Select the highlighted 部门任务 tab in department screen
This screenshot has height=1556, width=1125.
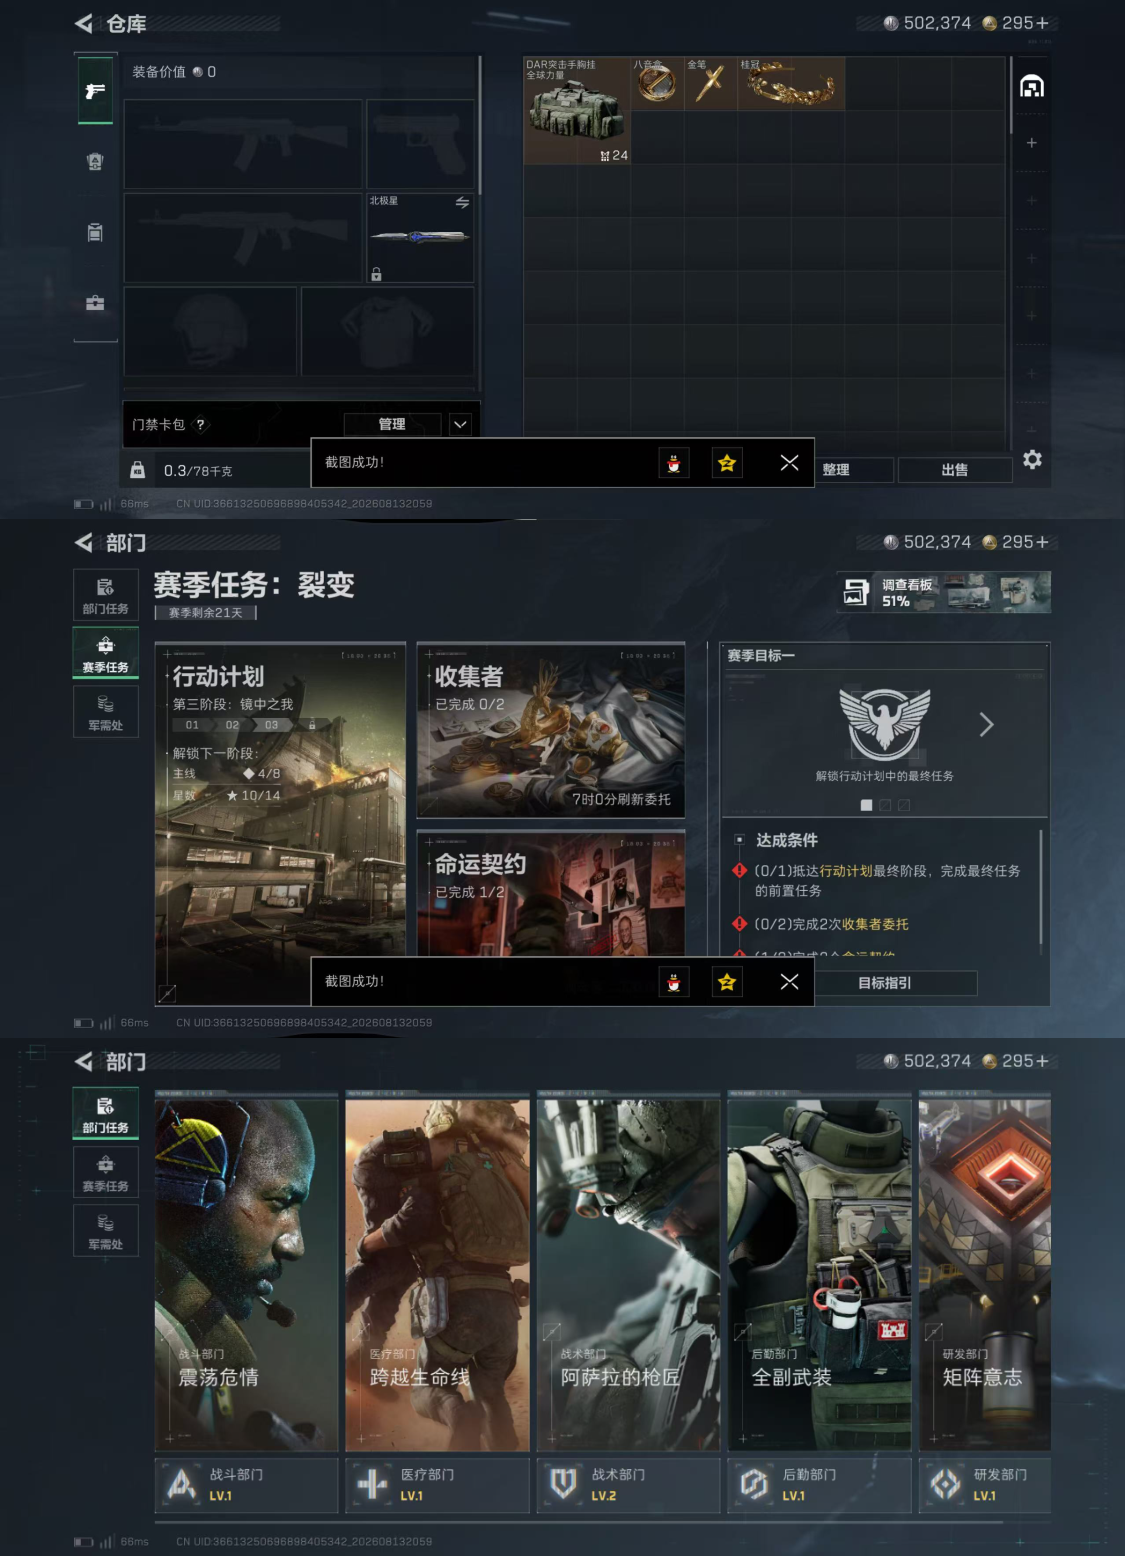coord(105,1113)
